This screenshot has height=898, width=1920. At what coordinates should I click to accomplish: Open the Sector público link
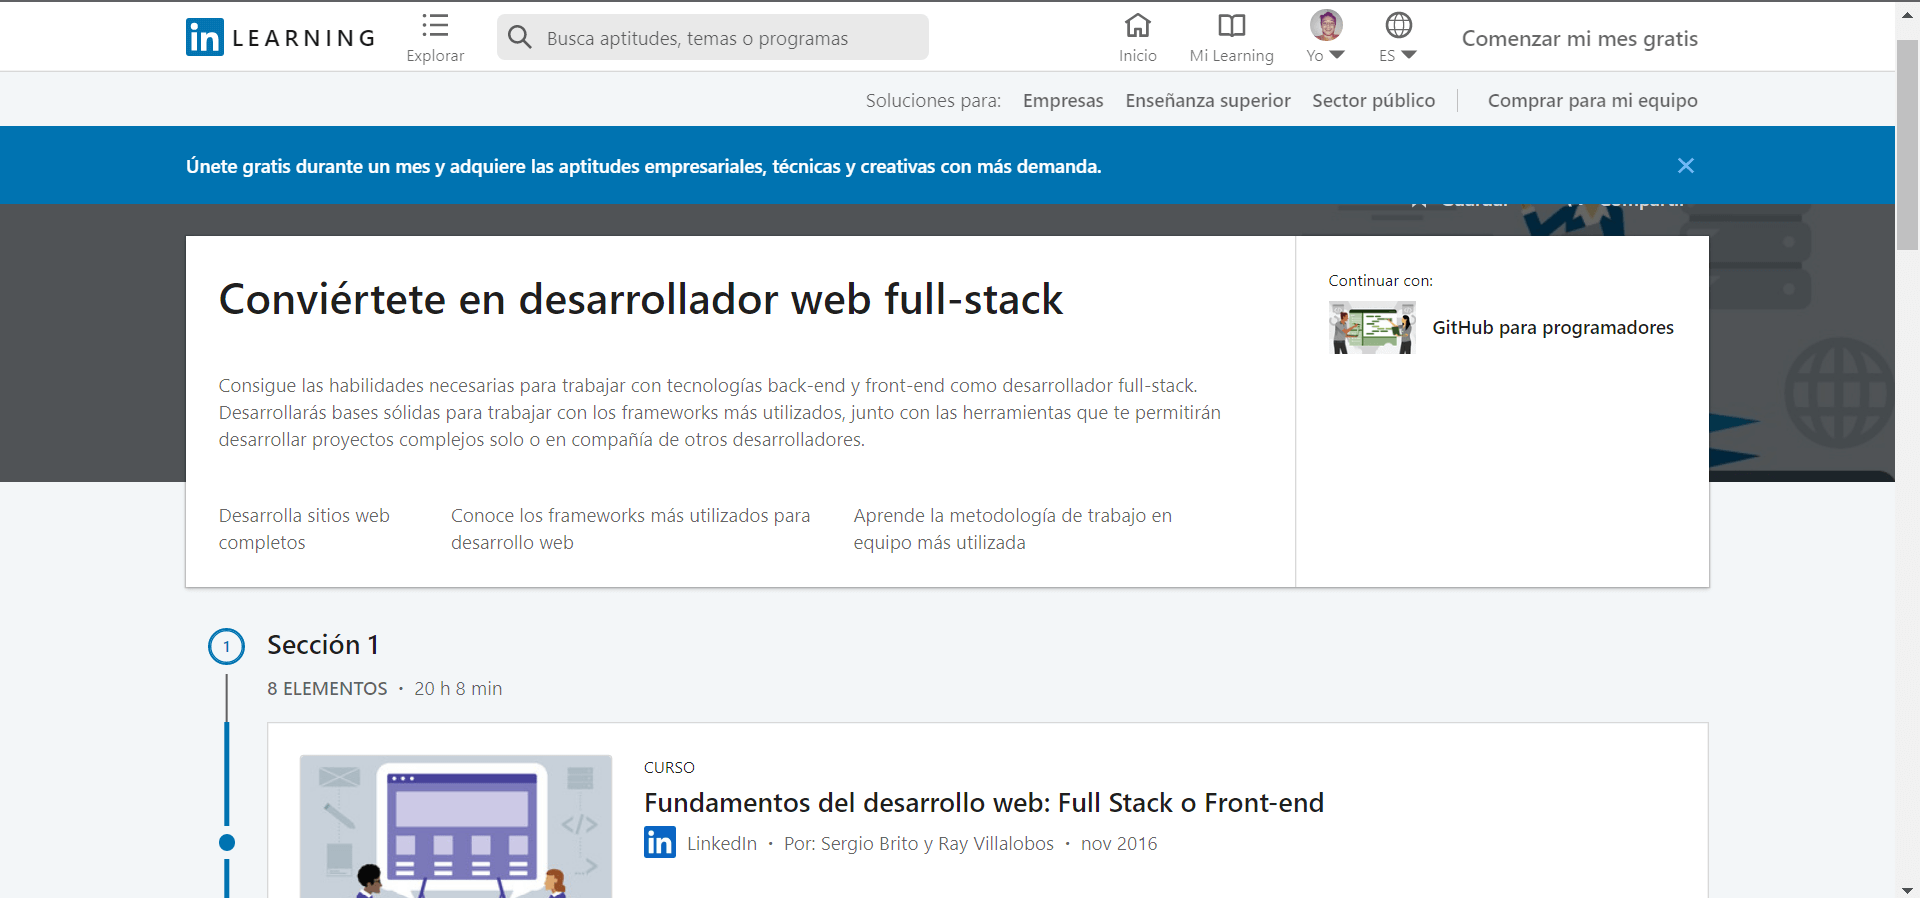[x=1374, y=100]
